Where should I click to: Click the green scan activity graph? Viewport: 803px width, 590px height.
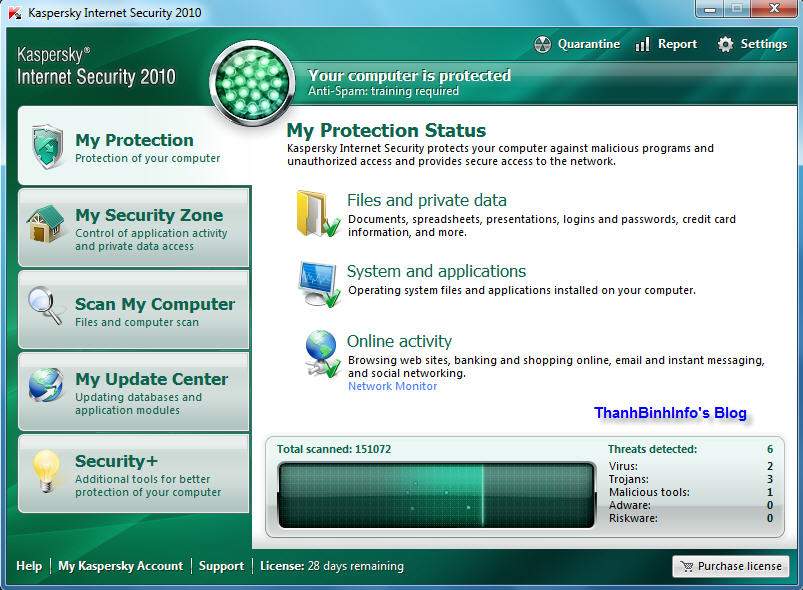pyautogui.click(x=436, y=495)
